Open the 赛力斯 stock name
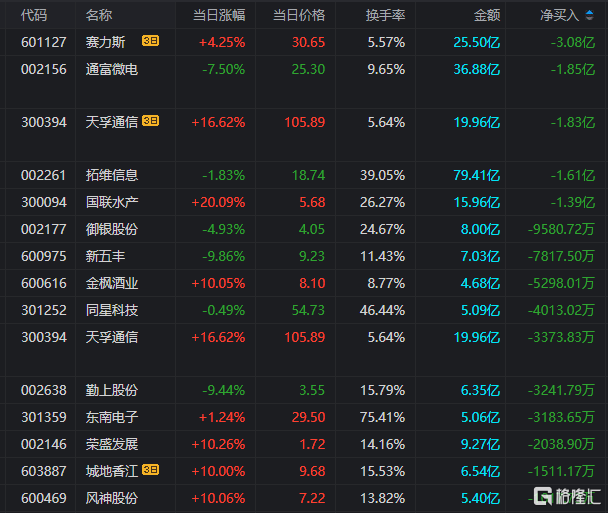This screenshot has height=513, width=608. click(x=105, y=42)
